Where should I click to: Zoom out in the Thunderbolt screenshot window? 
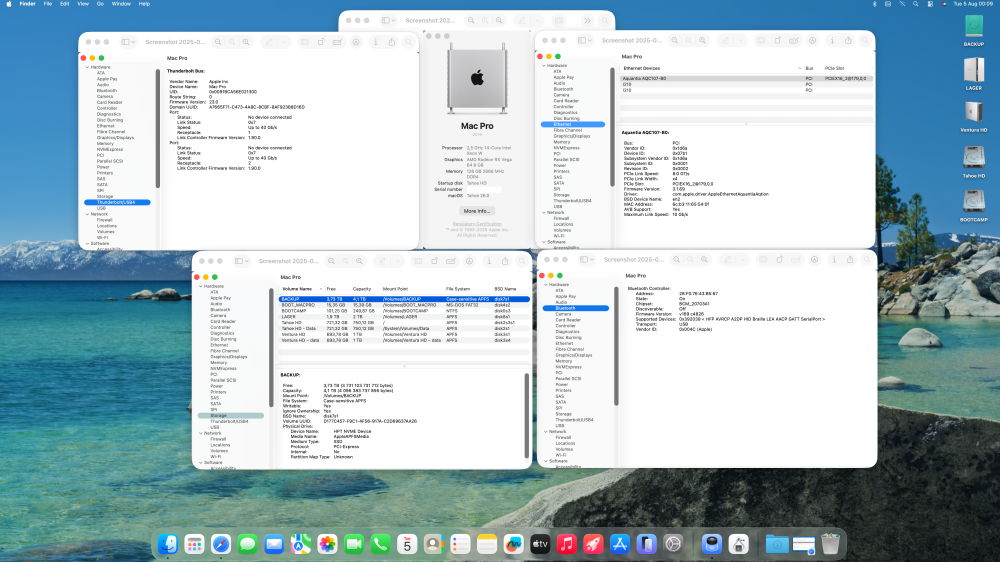click(218, 42)
